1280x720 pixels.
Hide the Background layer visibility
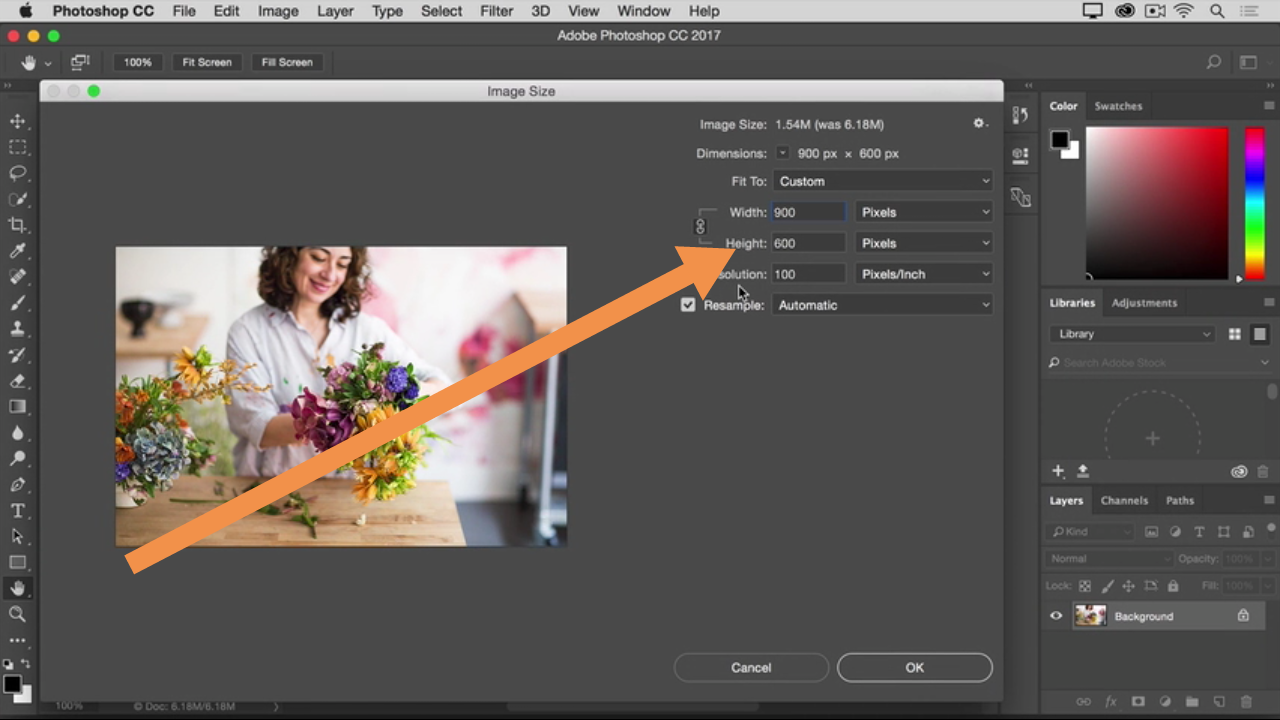[x=1056, y=616]
